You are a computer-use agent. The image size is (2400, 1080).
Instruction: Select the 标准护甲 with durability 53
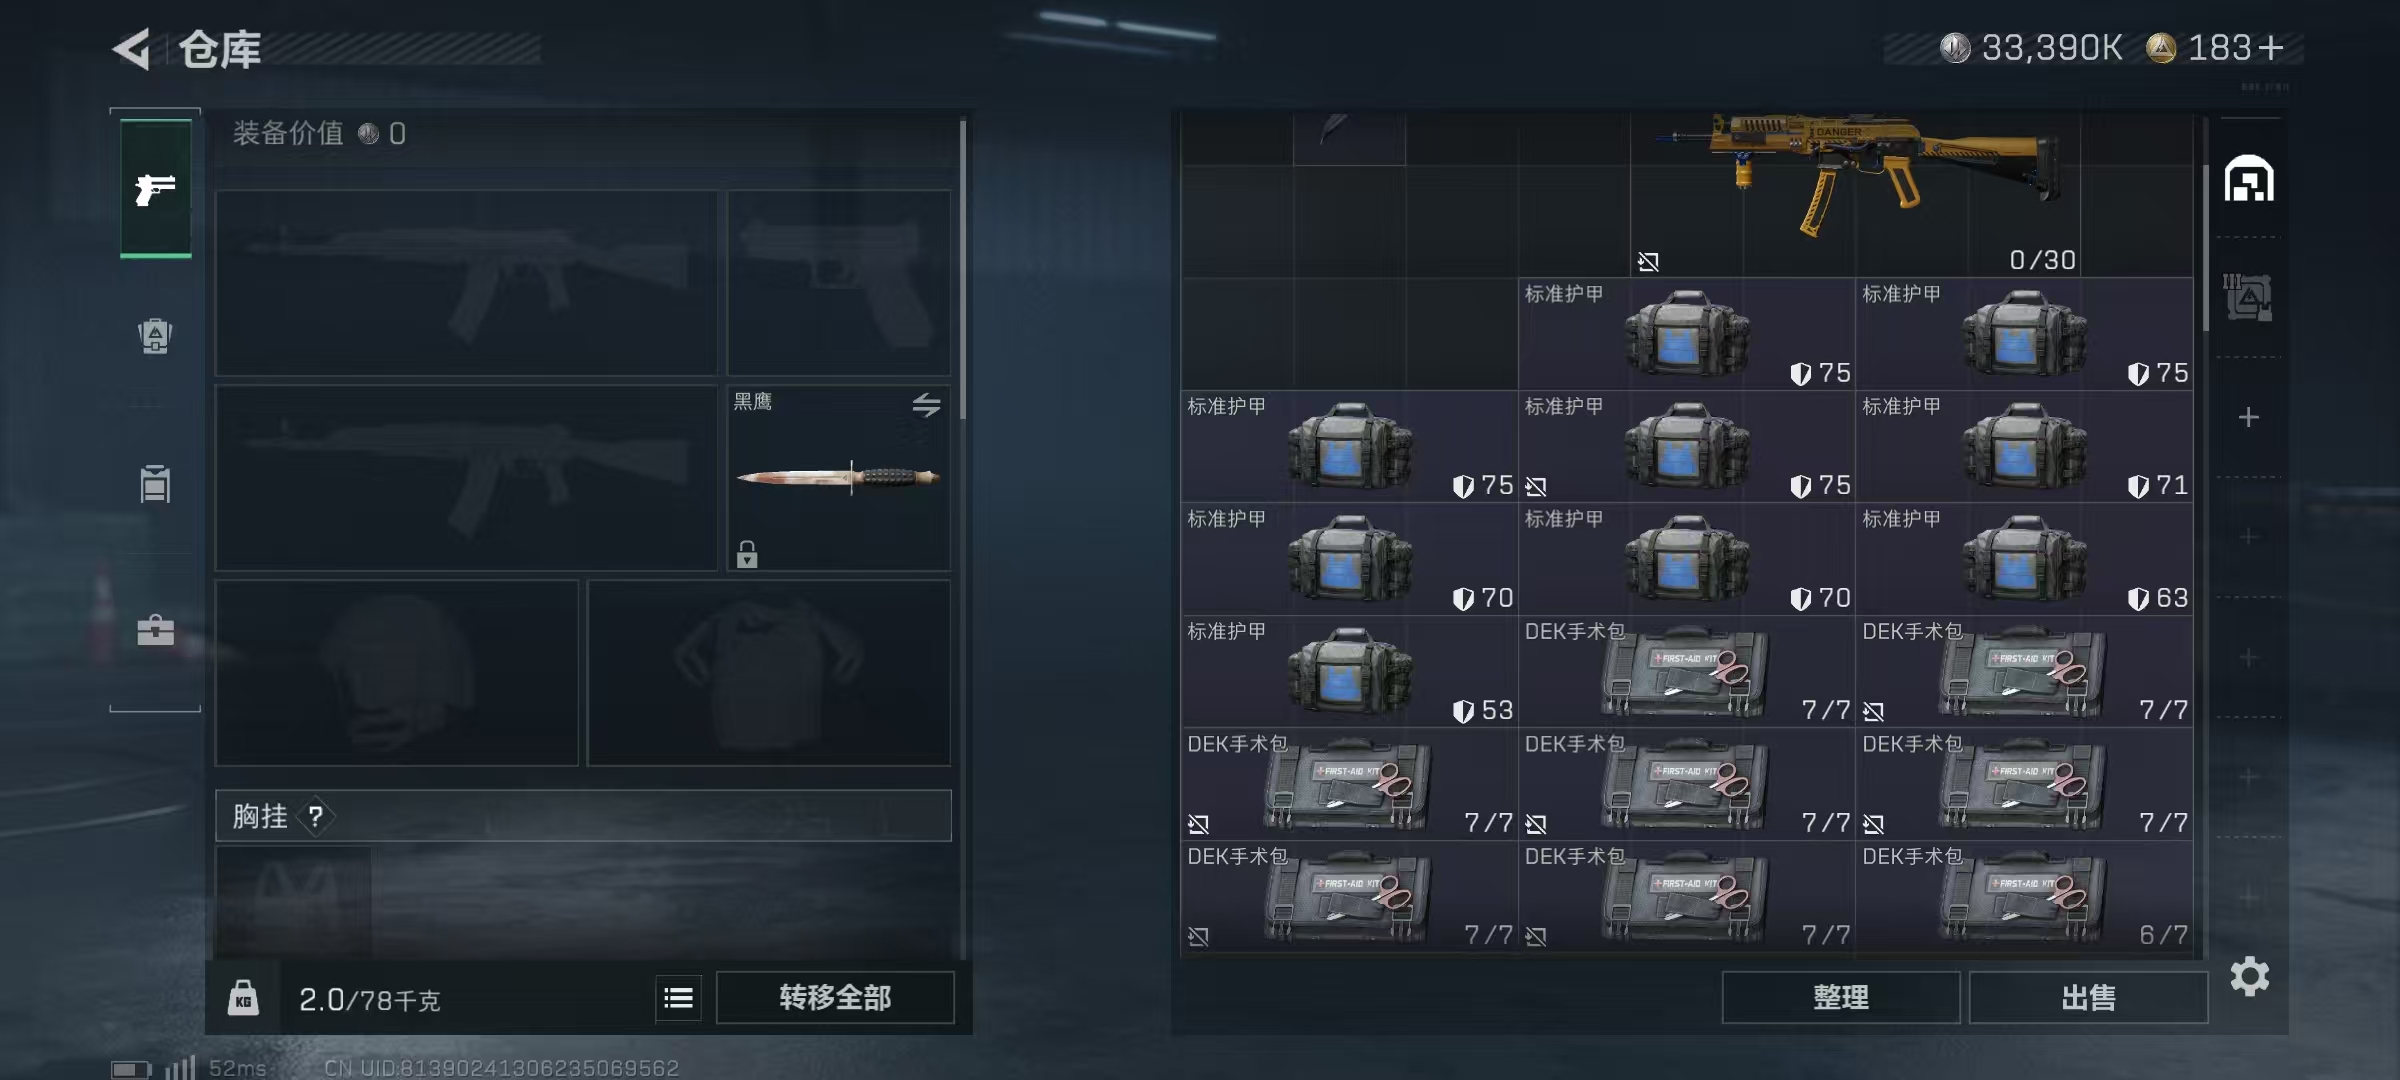pyautogui.click(x=1349, y=671)
